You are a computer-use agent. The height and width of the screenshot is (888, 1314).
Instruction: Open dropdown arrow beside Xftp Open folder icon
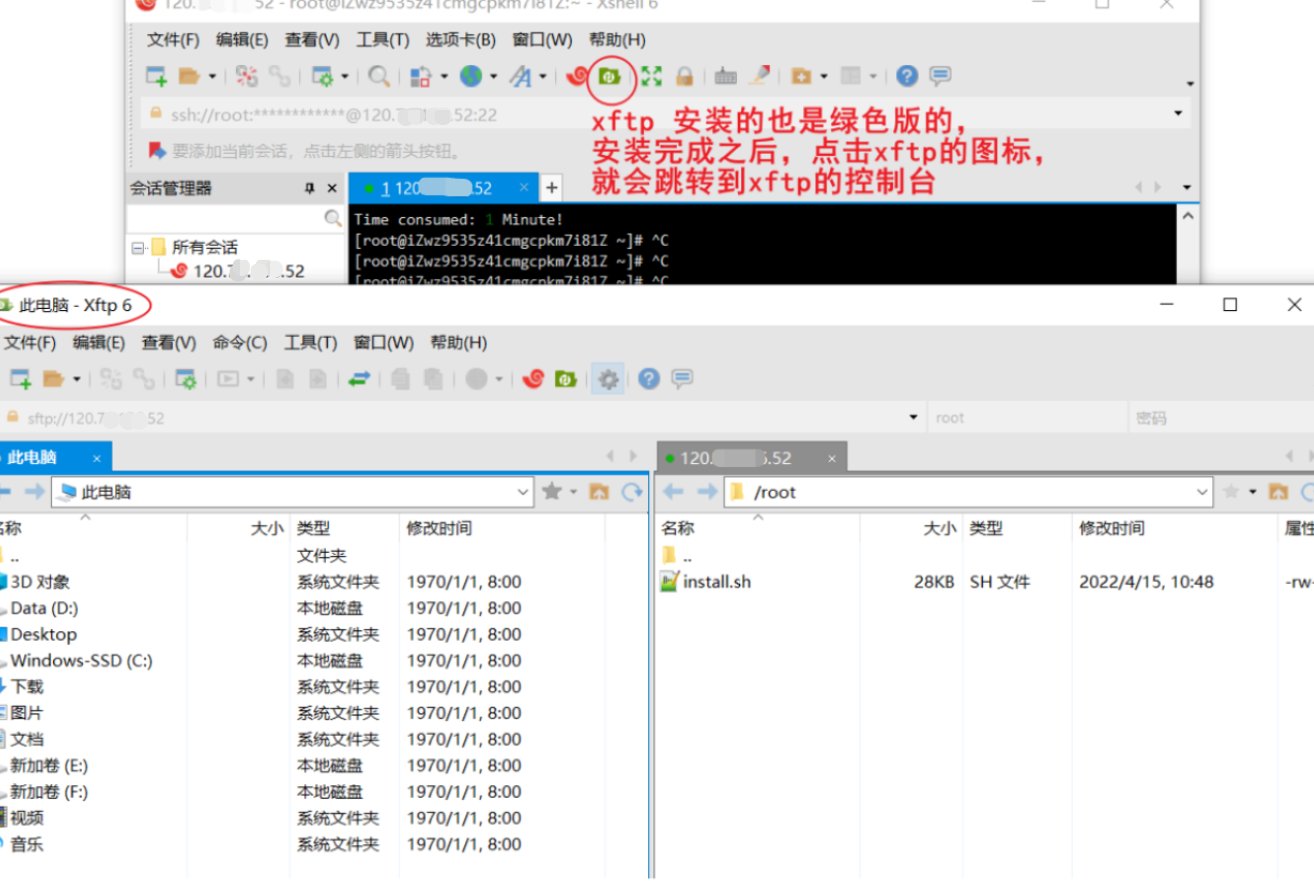pos(75,379)
